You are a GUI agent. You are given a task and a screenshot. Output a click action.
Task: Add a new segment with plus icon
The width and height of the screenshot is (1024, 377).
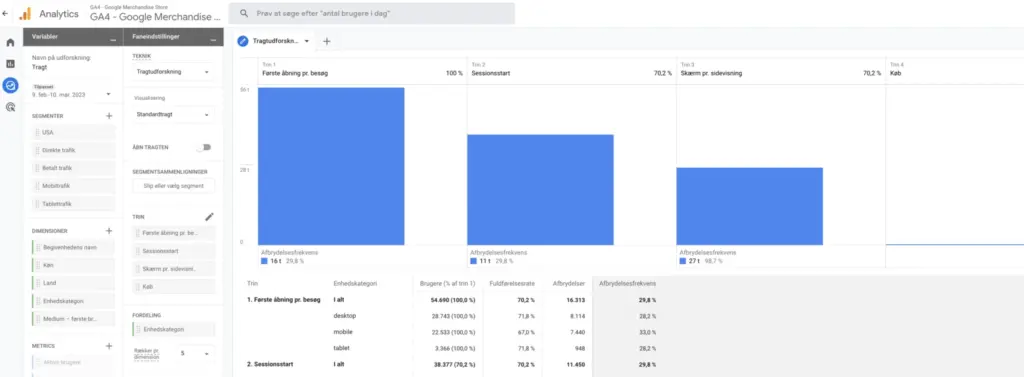tap(109, 116)
